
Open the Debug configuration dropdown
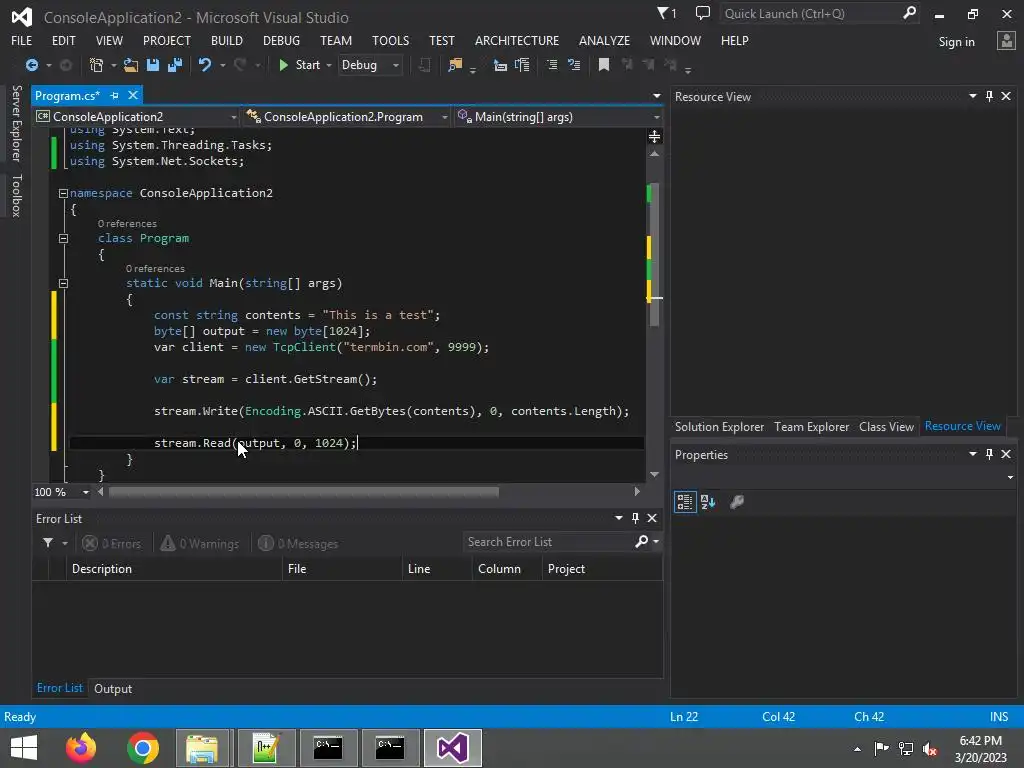[x=370, y=65]
